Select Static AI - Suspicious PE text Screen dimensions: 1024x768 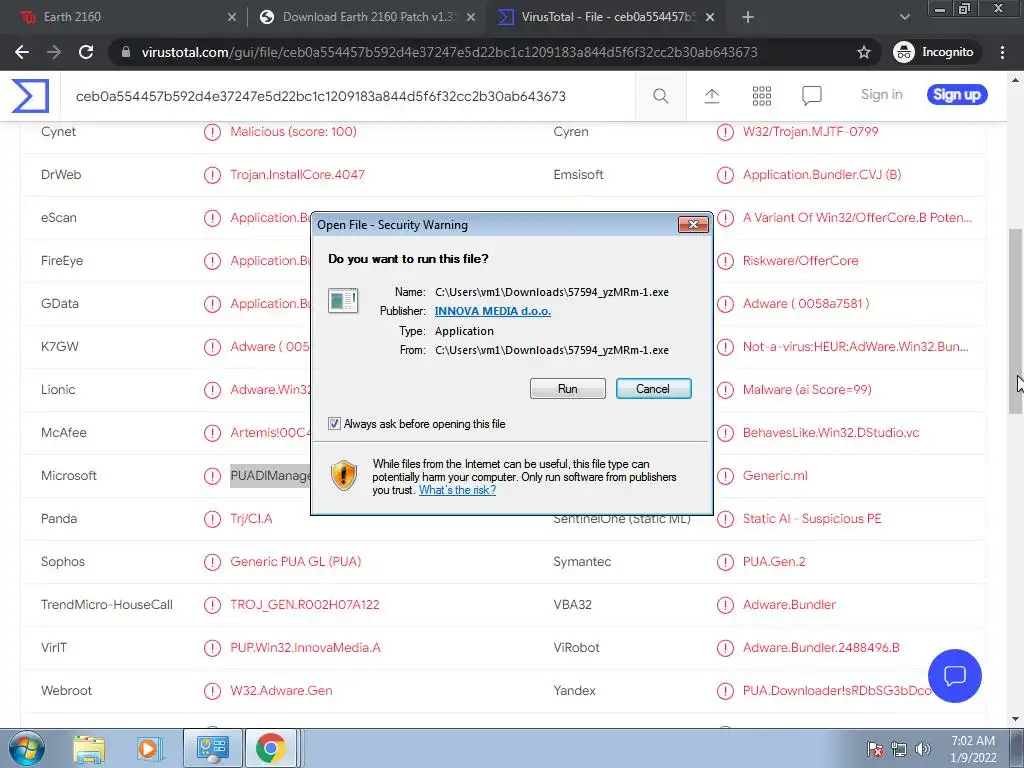tap(812, 518)
